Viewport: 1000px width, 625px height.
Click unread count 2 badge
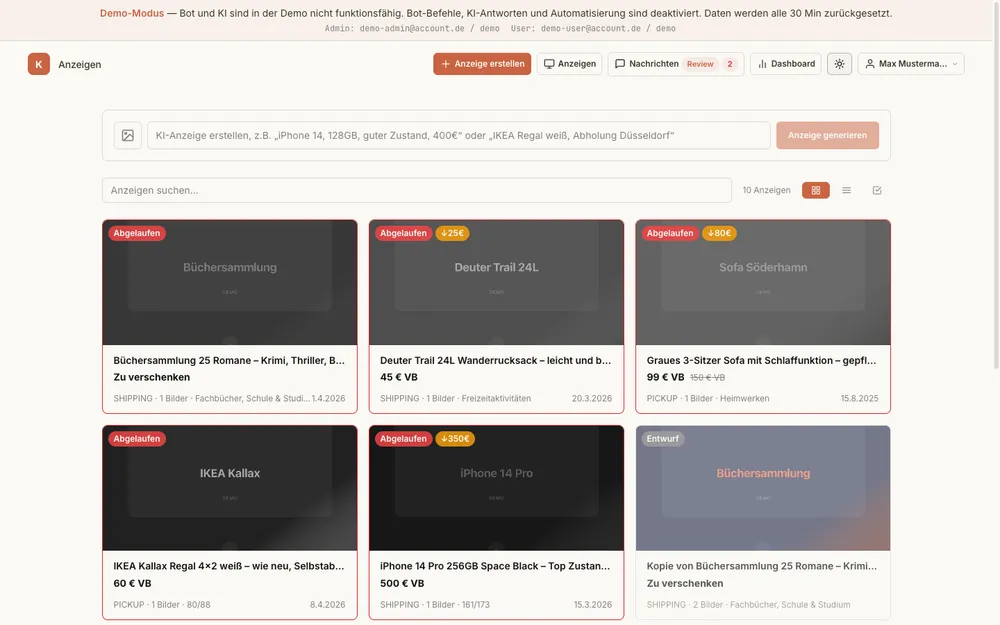tap(730, 64)
